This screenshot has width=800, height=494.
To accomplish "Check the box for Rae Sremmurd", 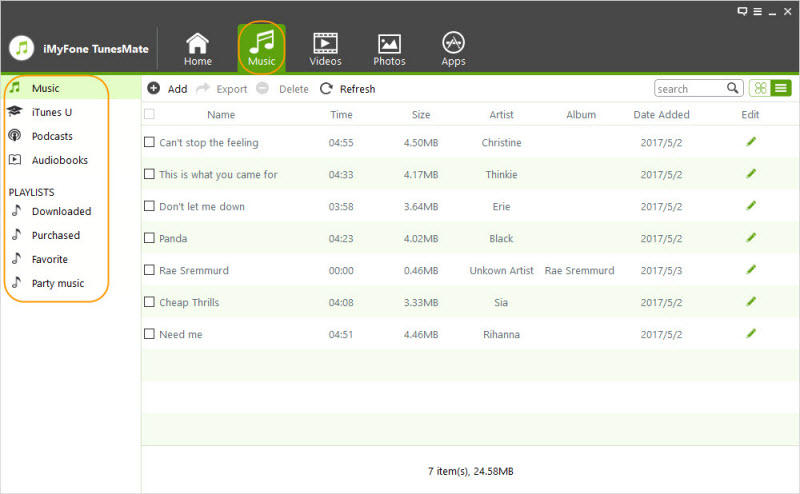I will 149,269.
